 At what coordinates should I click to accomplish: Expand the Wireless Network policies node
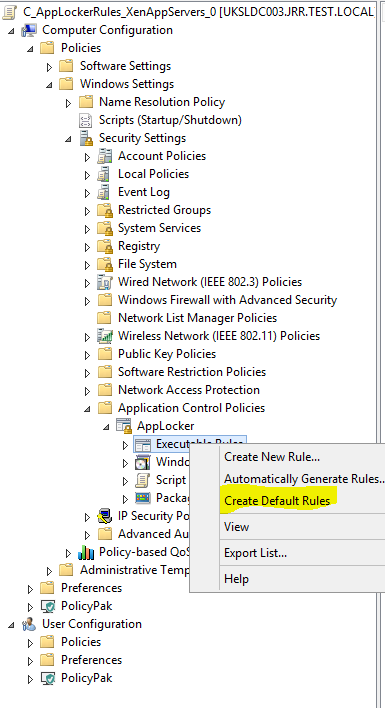point(88,337)
